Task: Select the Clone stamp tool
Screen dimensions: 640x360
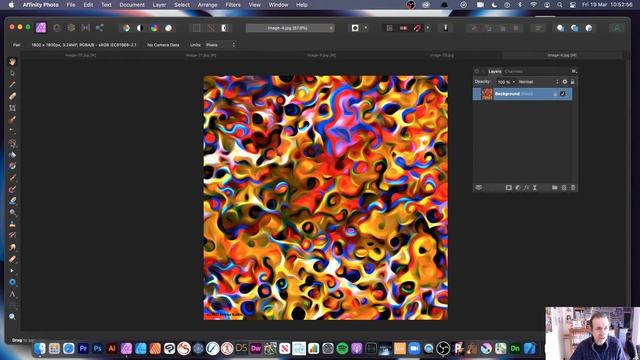Action: (x=12, y=224)
